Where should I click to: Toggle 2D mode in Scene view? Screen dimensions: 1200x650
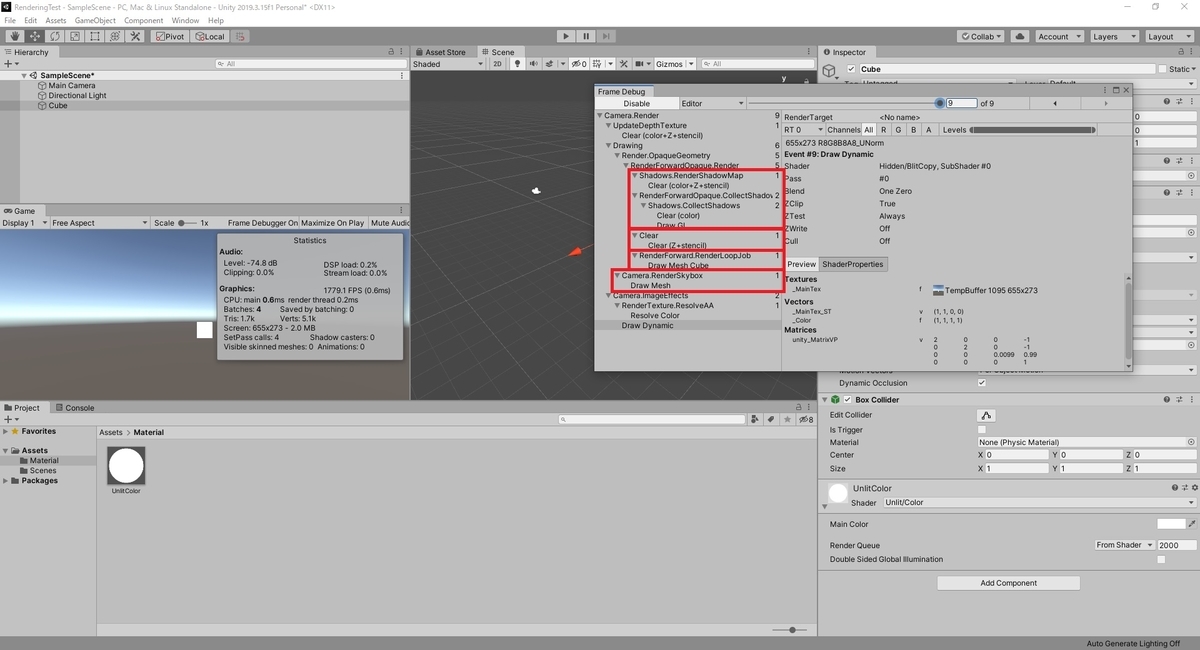[498, 64]
